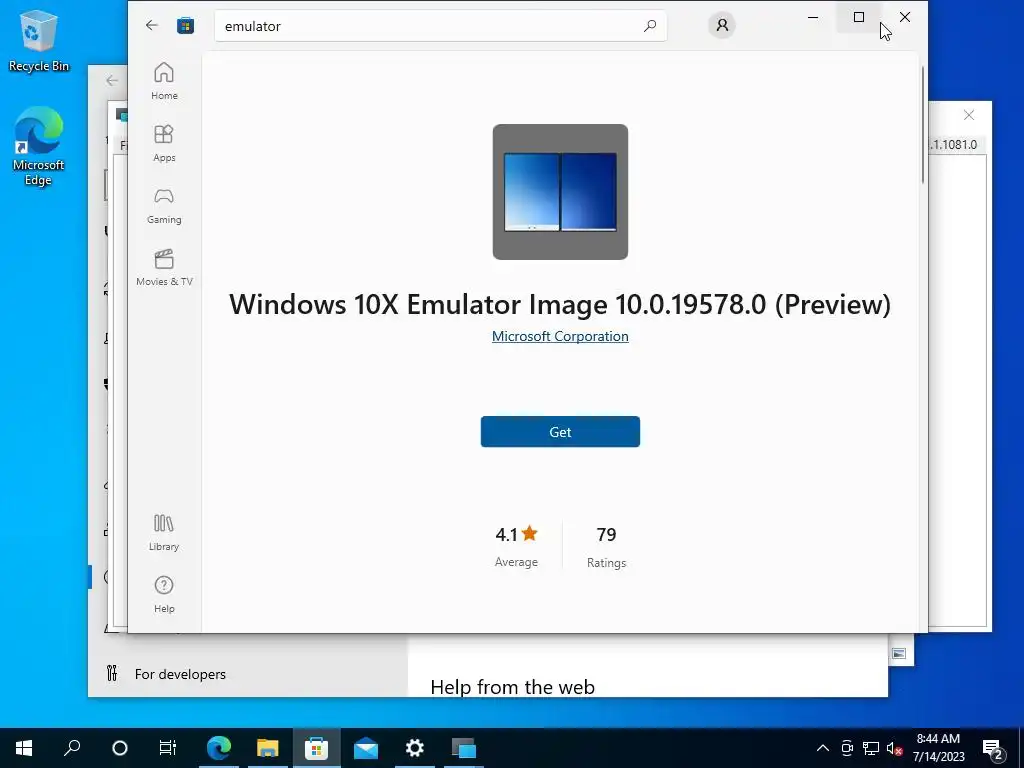The height and width of the screenshot is (768, 1024).
Task: Show hidden system tray icons
Action: [x=823, y=748]
